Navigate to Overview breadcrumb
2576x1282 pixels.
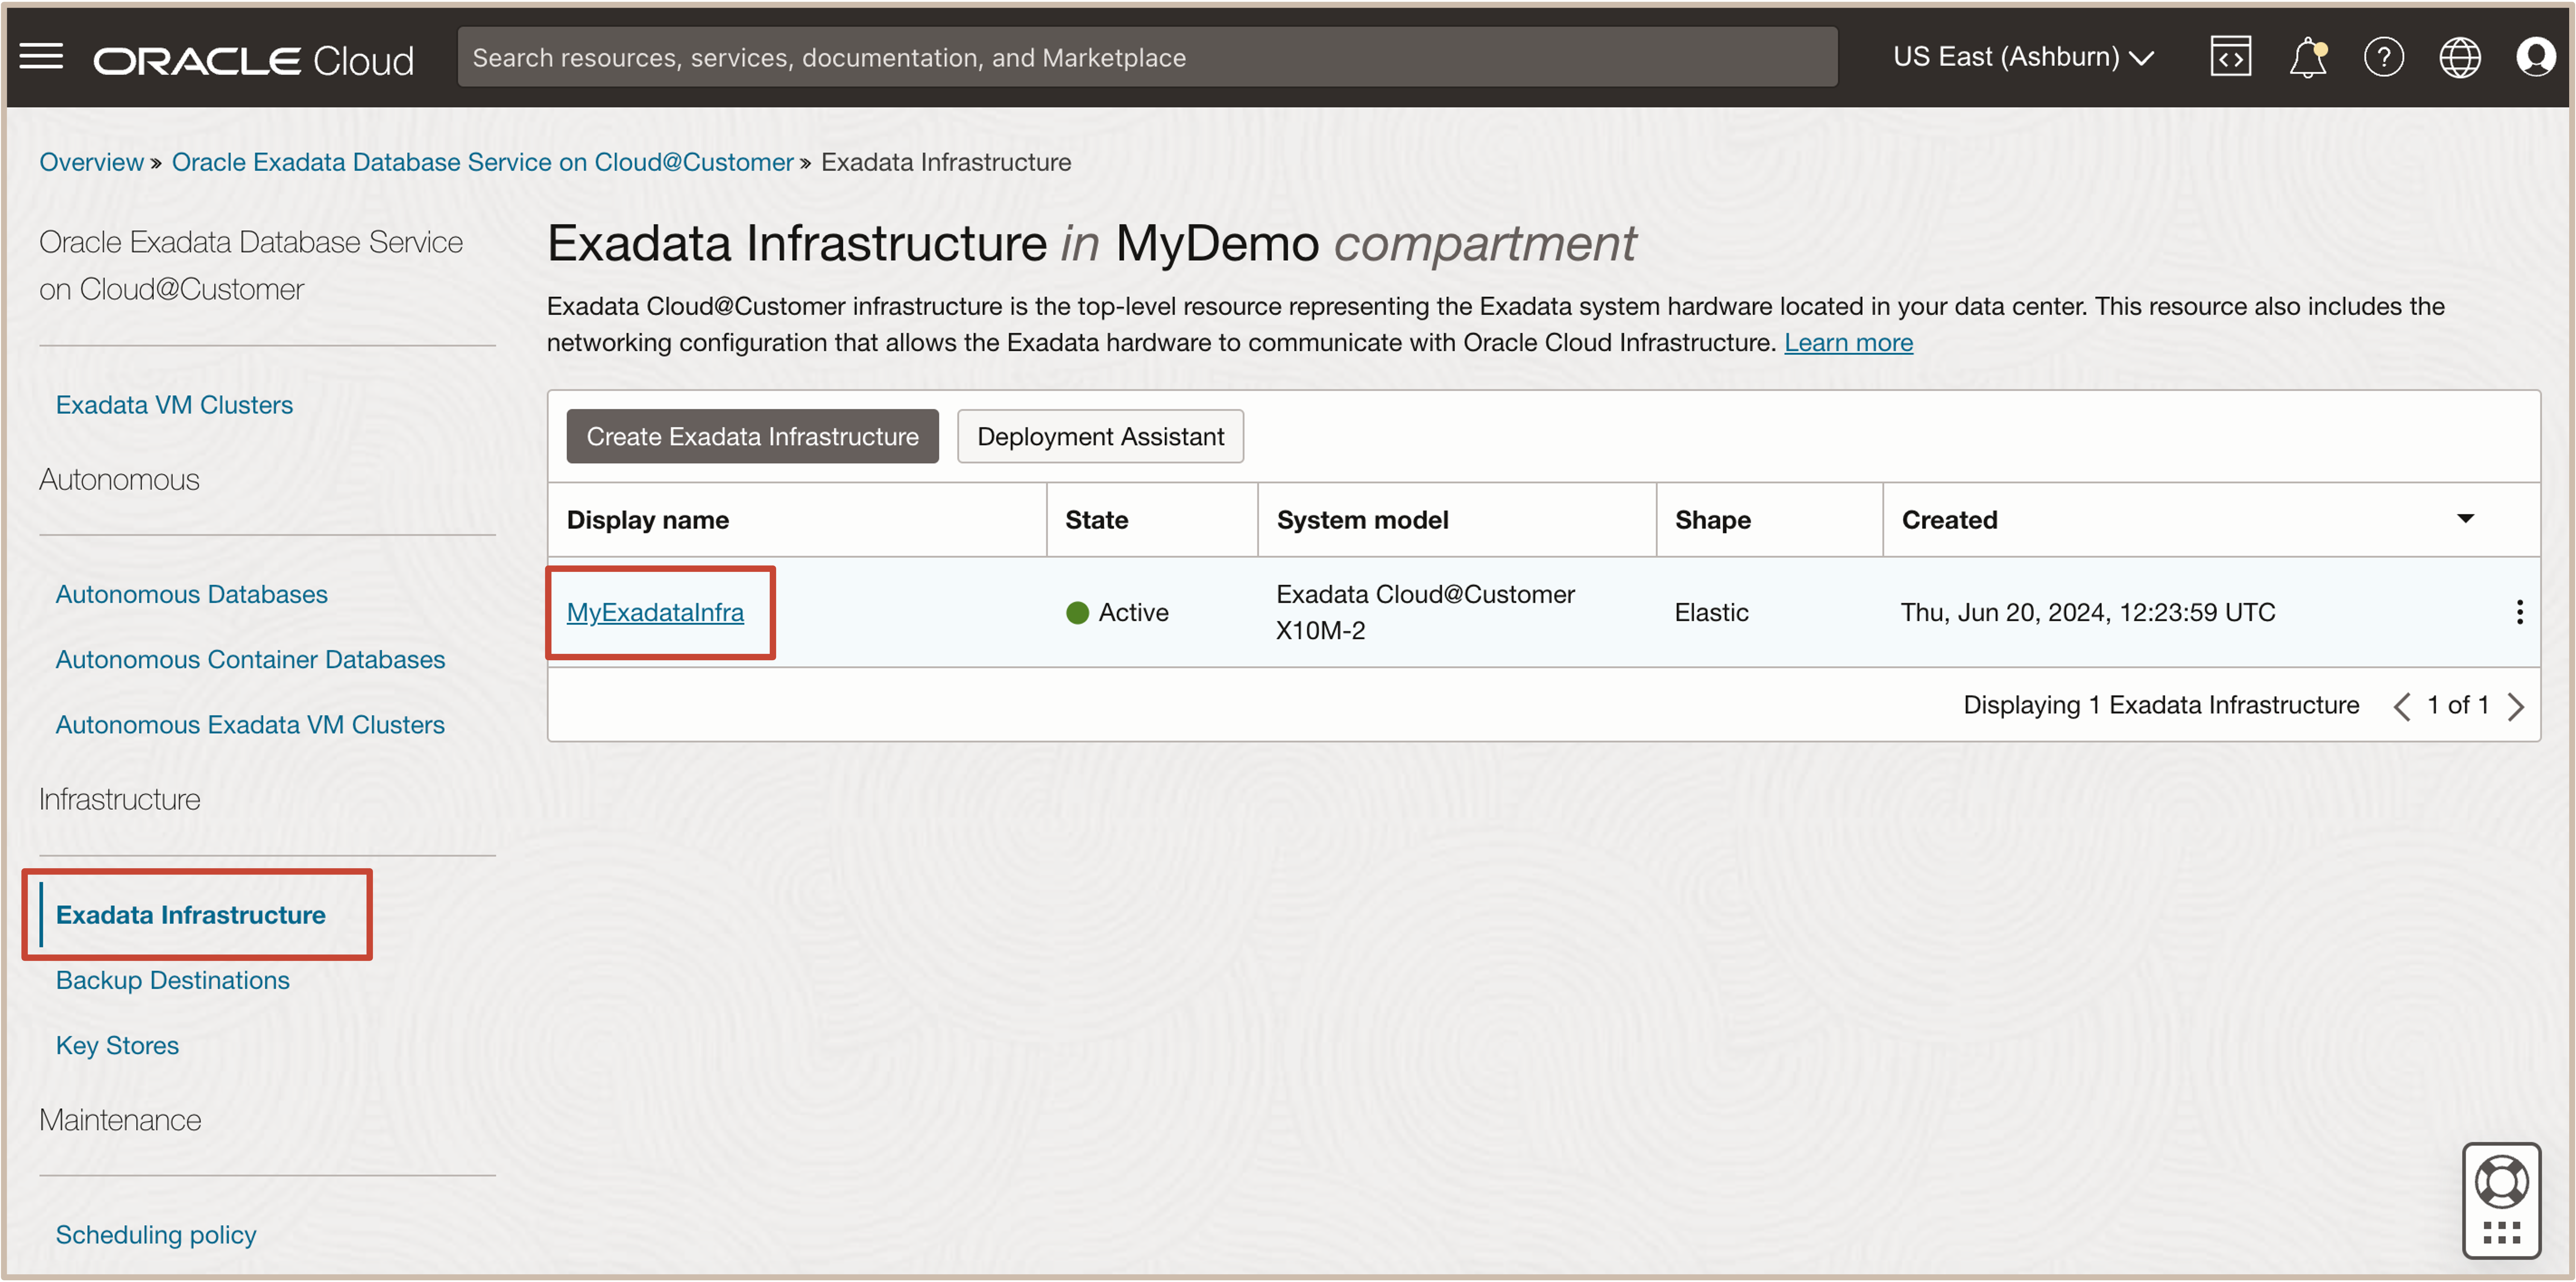(x=91, y=162)
